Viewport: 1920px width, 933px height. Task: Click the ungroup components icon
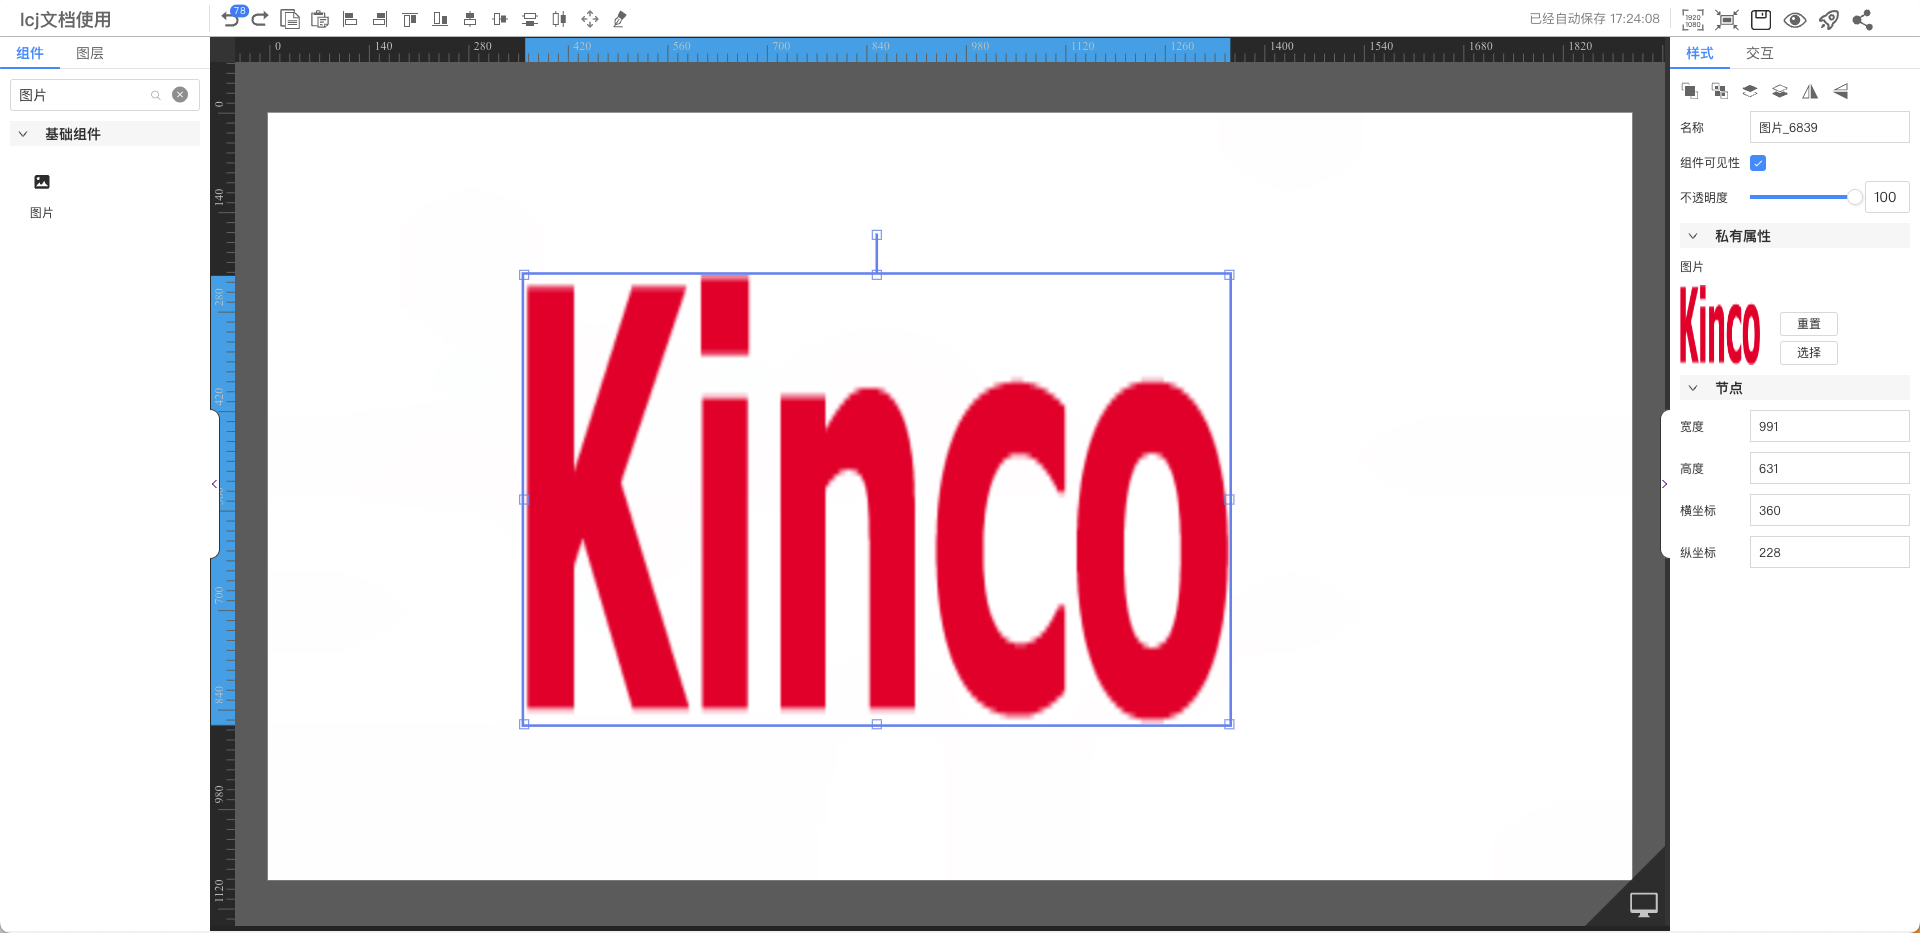tap(1720, 91)
